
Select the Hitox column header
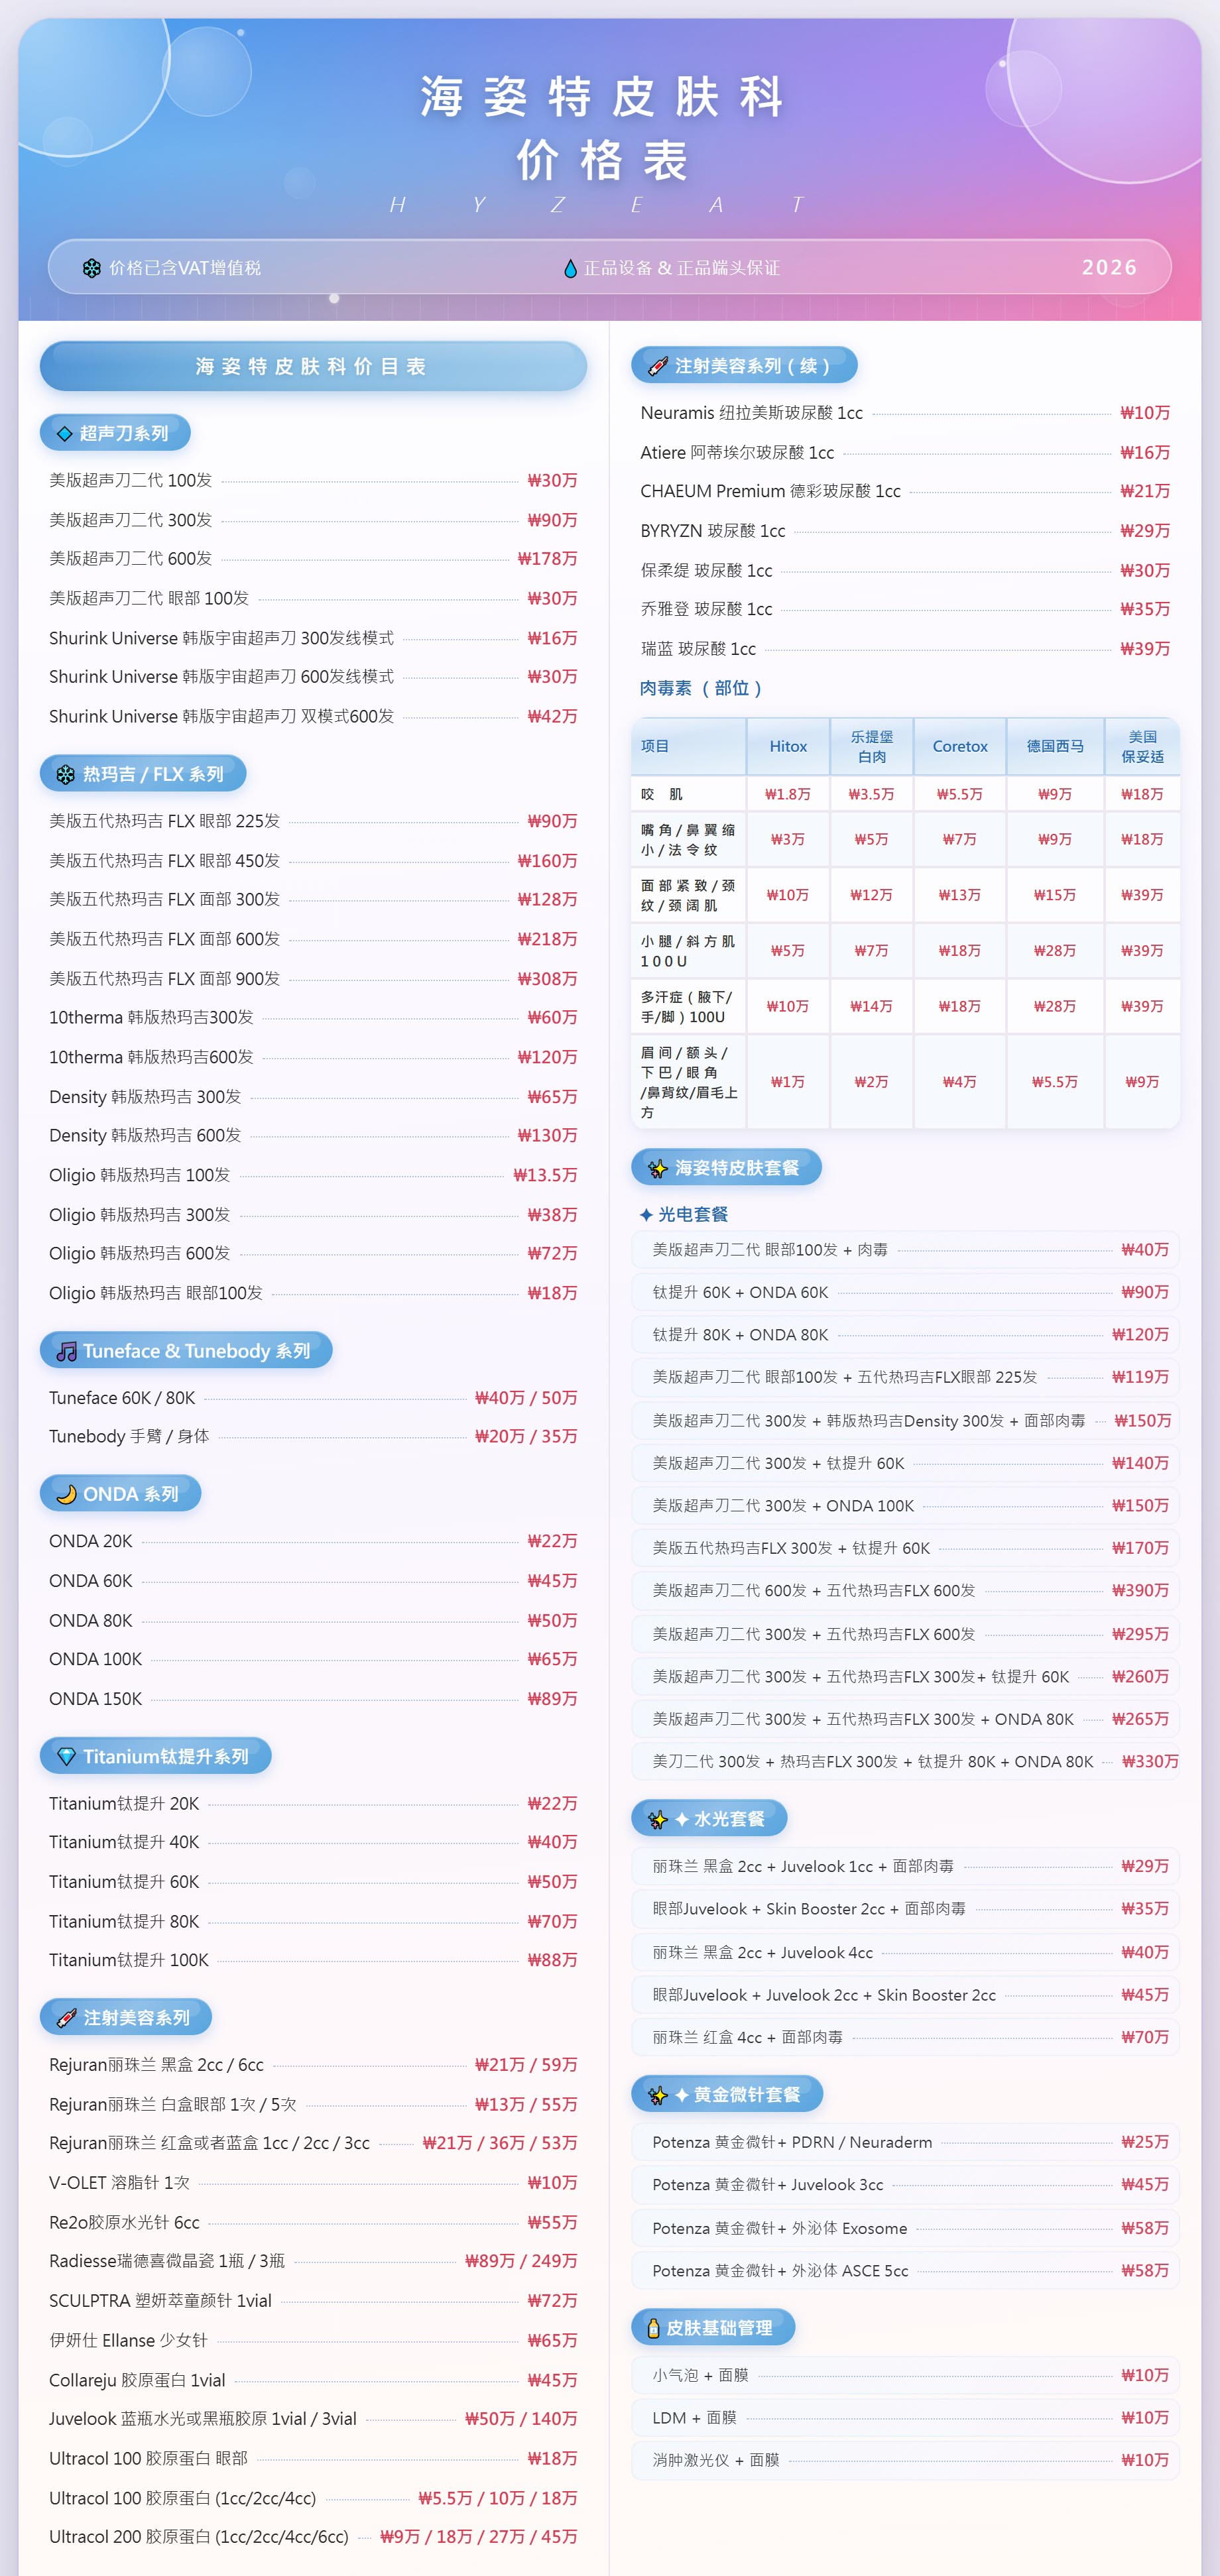click(788, 746)
